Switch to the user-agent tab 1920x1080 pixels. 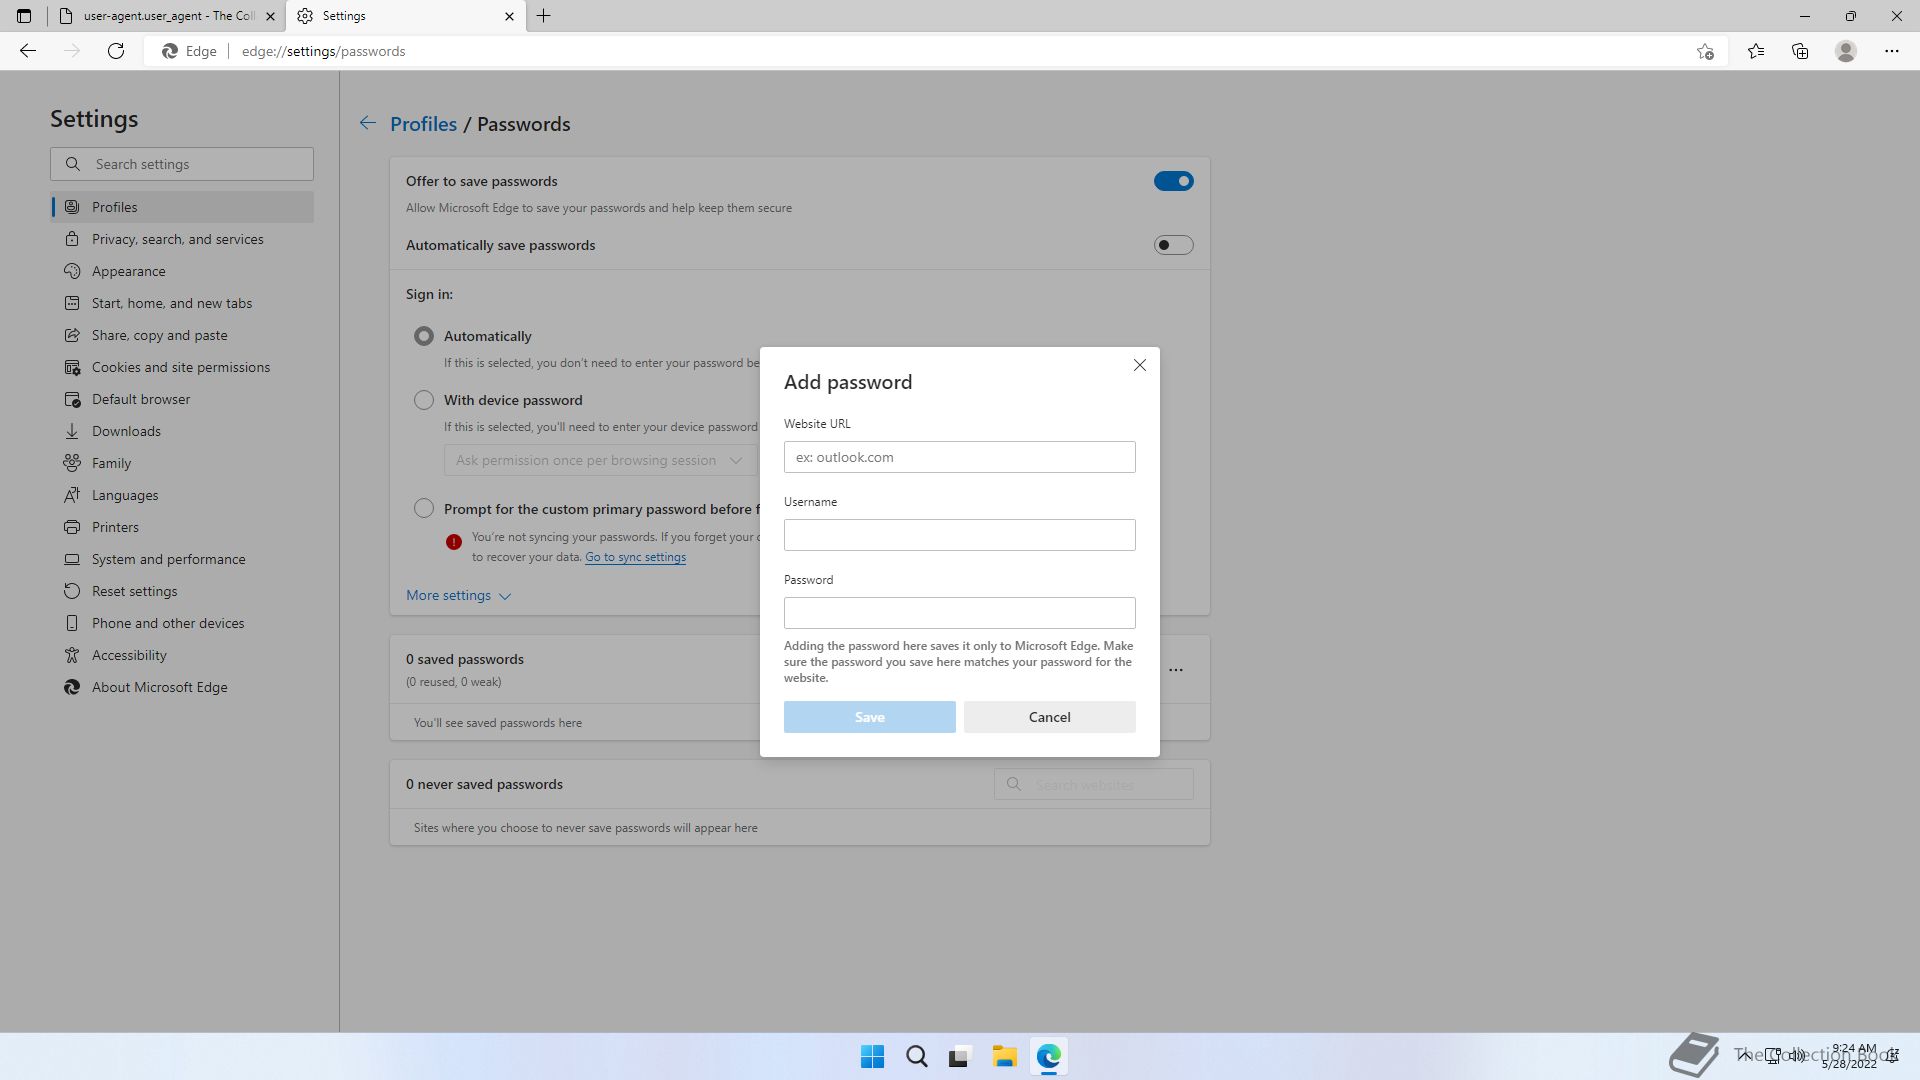(167, 16)
